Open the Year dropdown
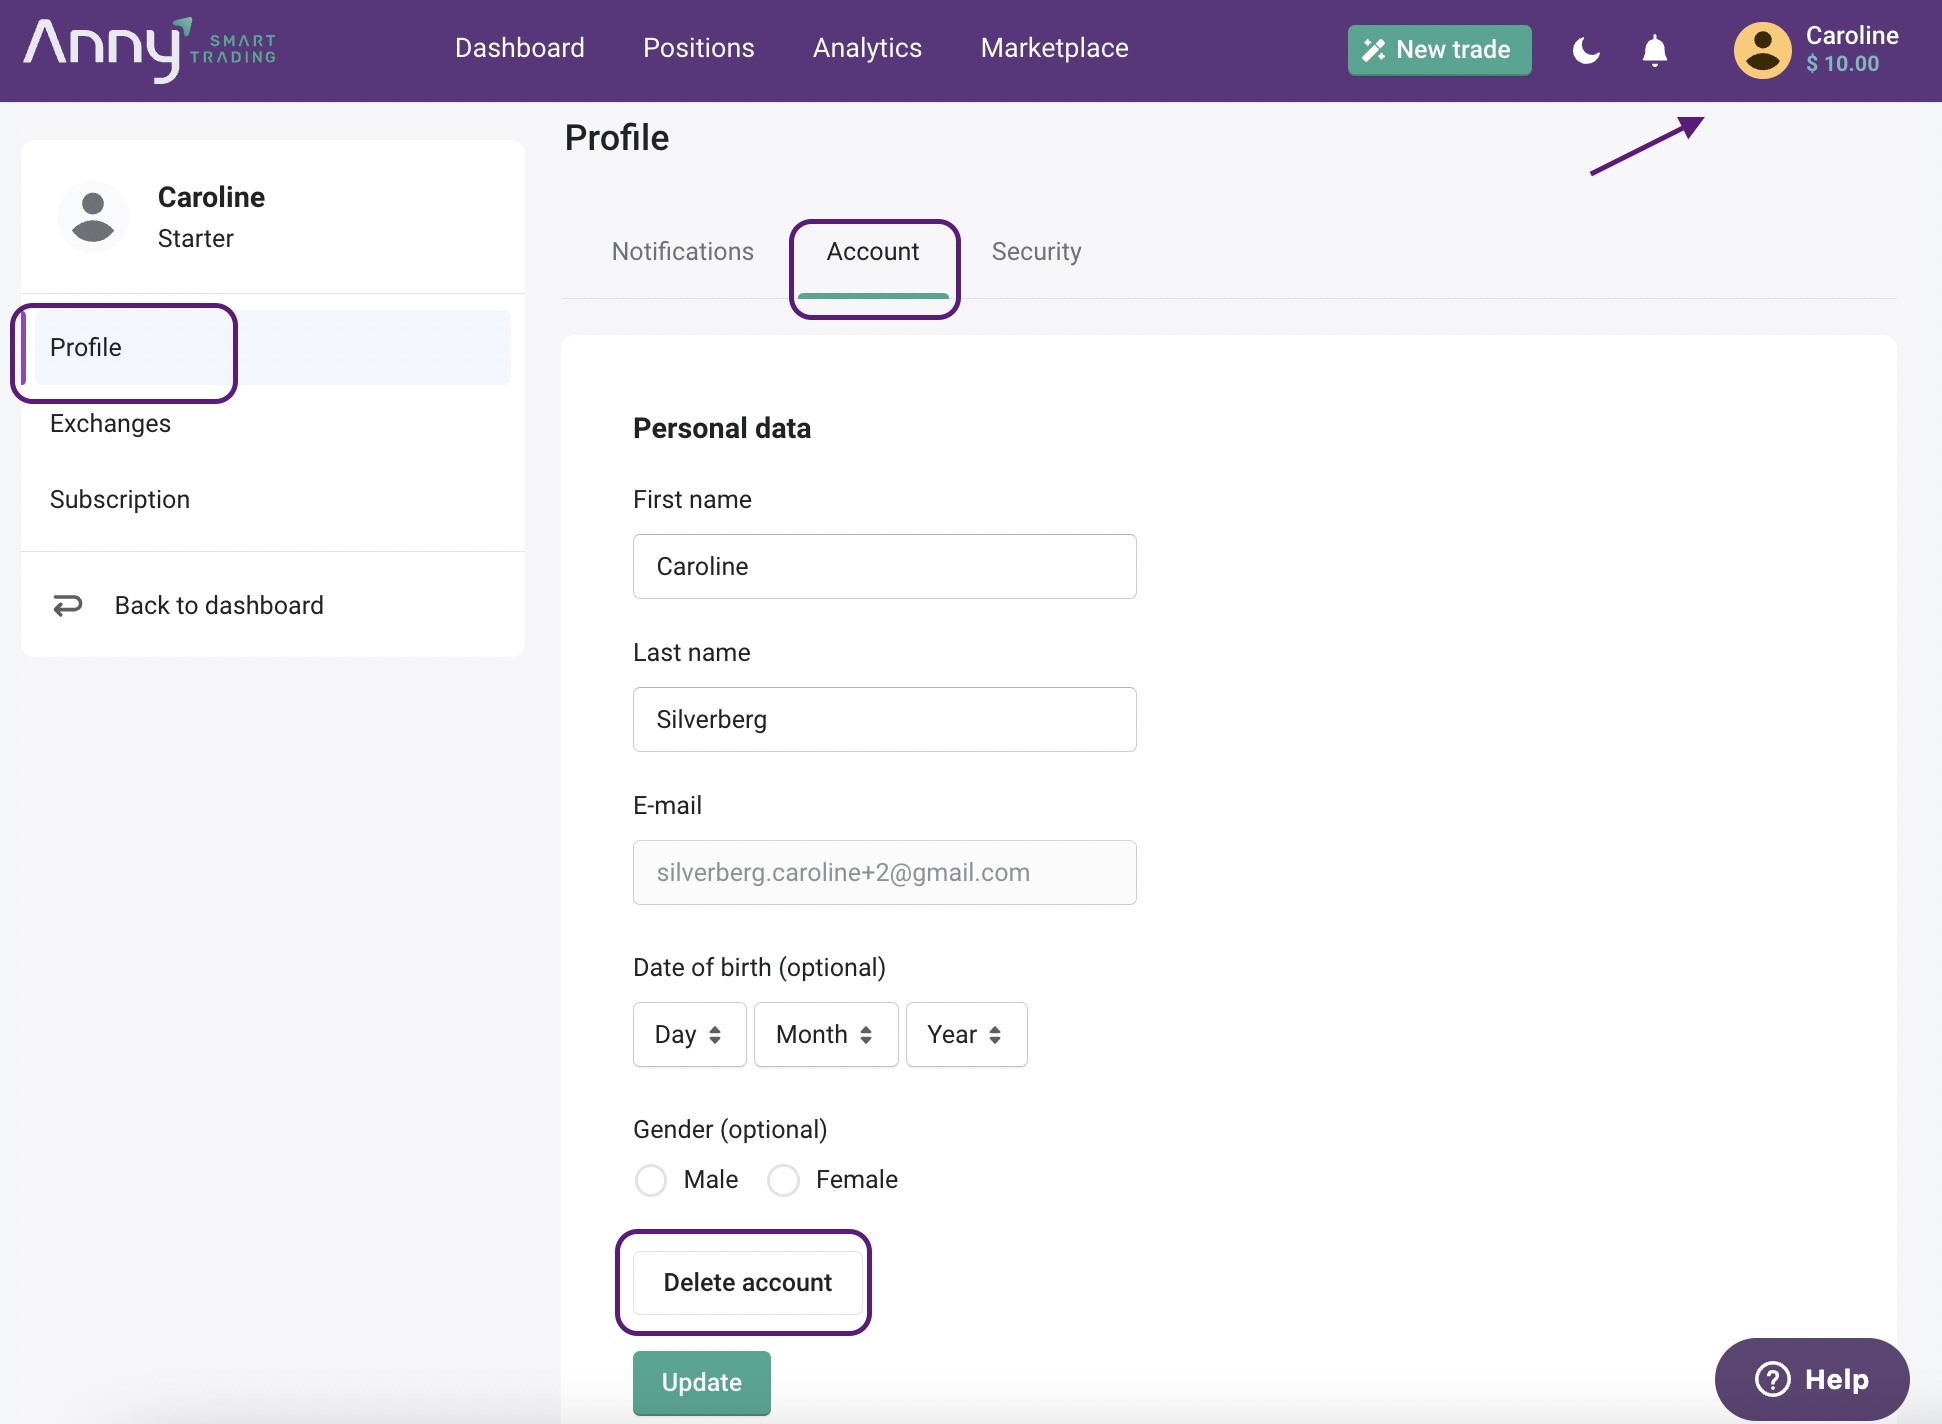The image size is (1942, 1424). 966,1034
